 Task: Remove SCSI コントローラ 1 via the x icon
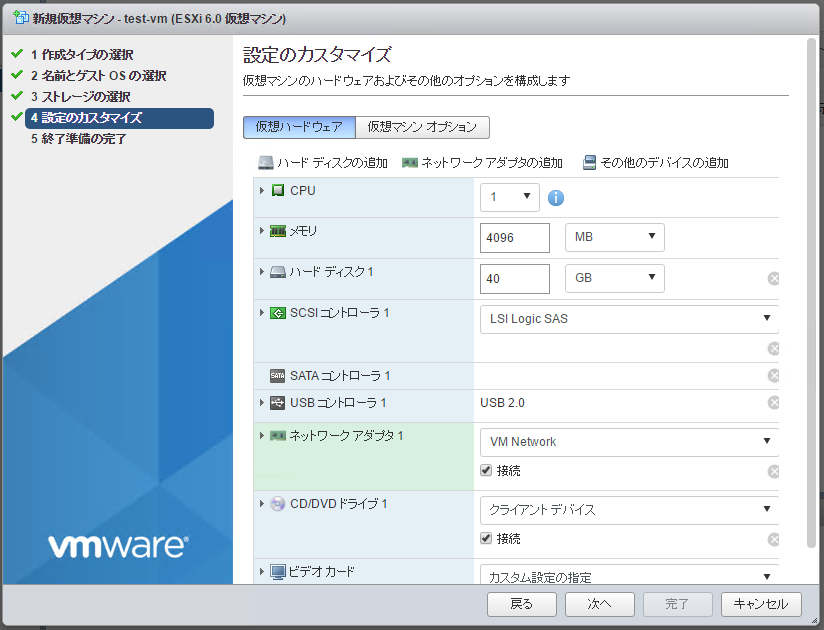773,348
